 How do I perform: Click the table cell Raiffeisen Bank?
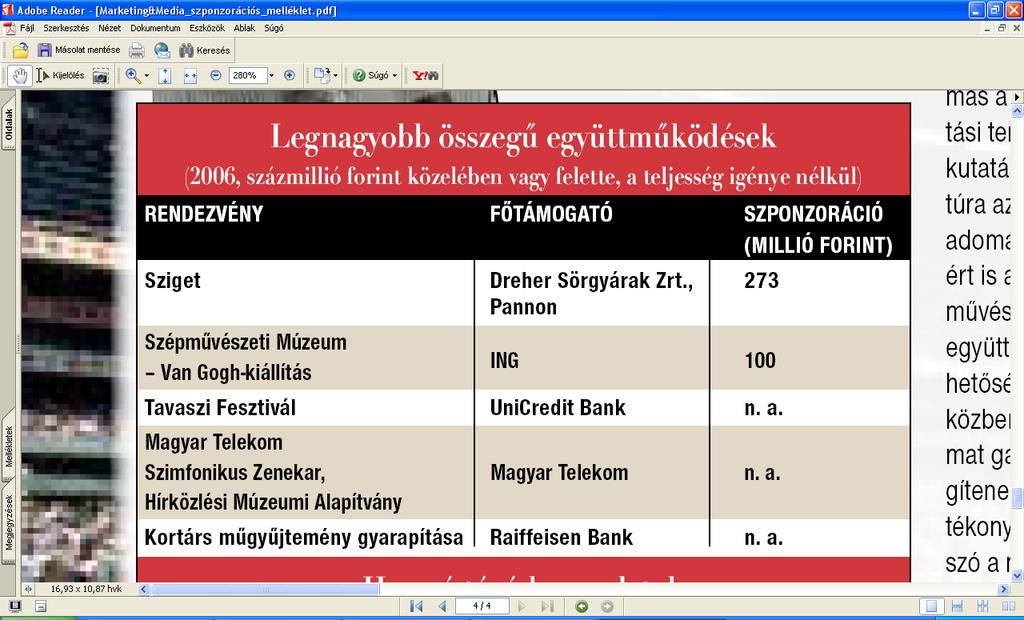click(561, 537)
